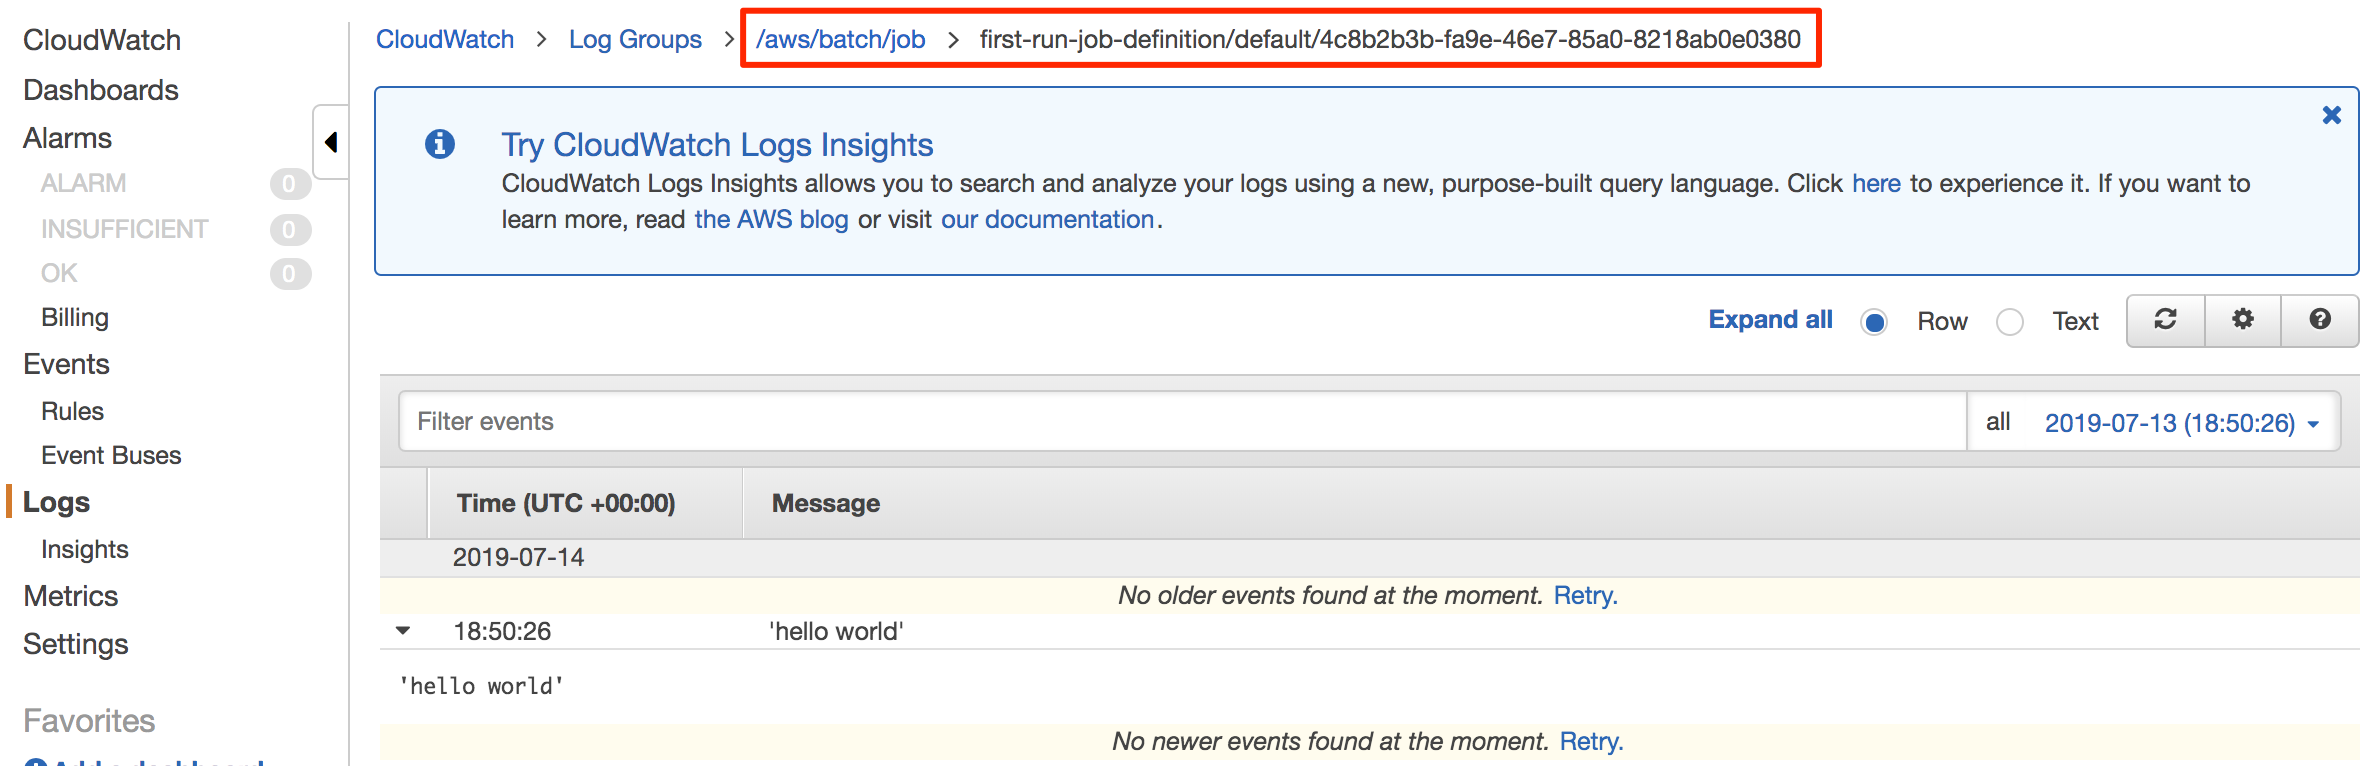Click Time (UTC +00:00) column header
This screenshot has width=2364, height=766.
[x=566, y=503]
